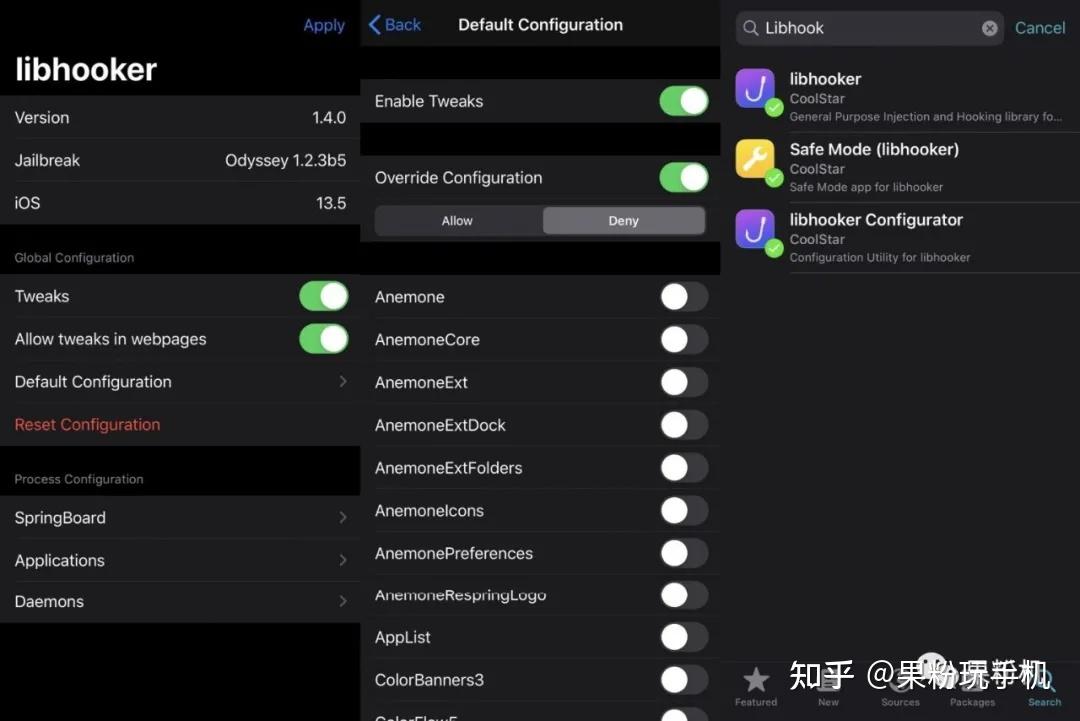This screenshot has width=1080, height=721.
Task: Tap the New tab icon
Action: point(828,678)
